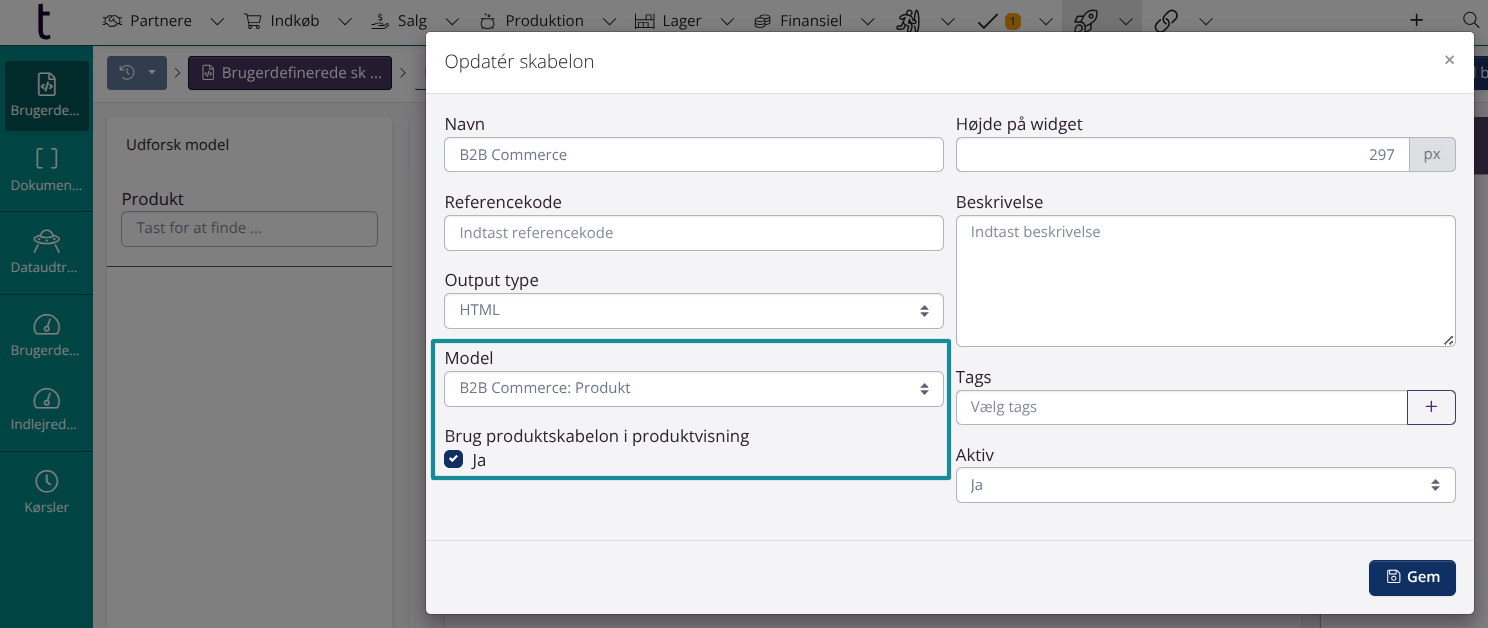Click the Gem save button
1488x628 pixels.
point(1411,577)
